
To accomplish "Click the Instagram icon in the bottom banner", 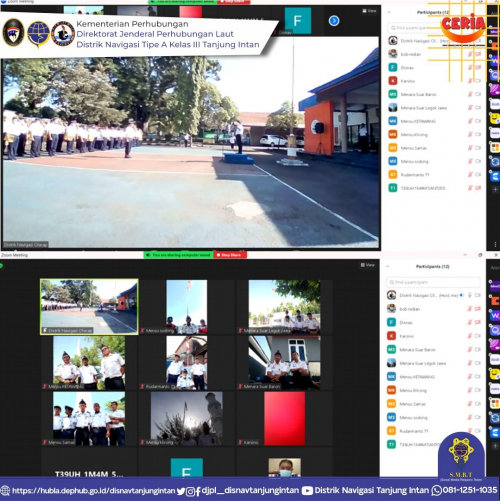I will [x=190, y=491].
